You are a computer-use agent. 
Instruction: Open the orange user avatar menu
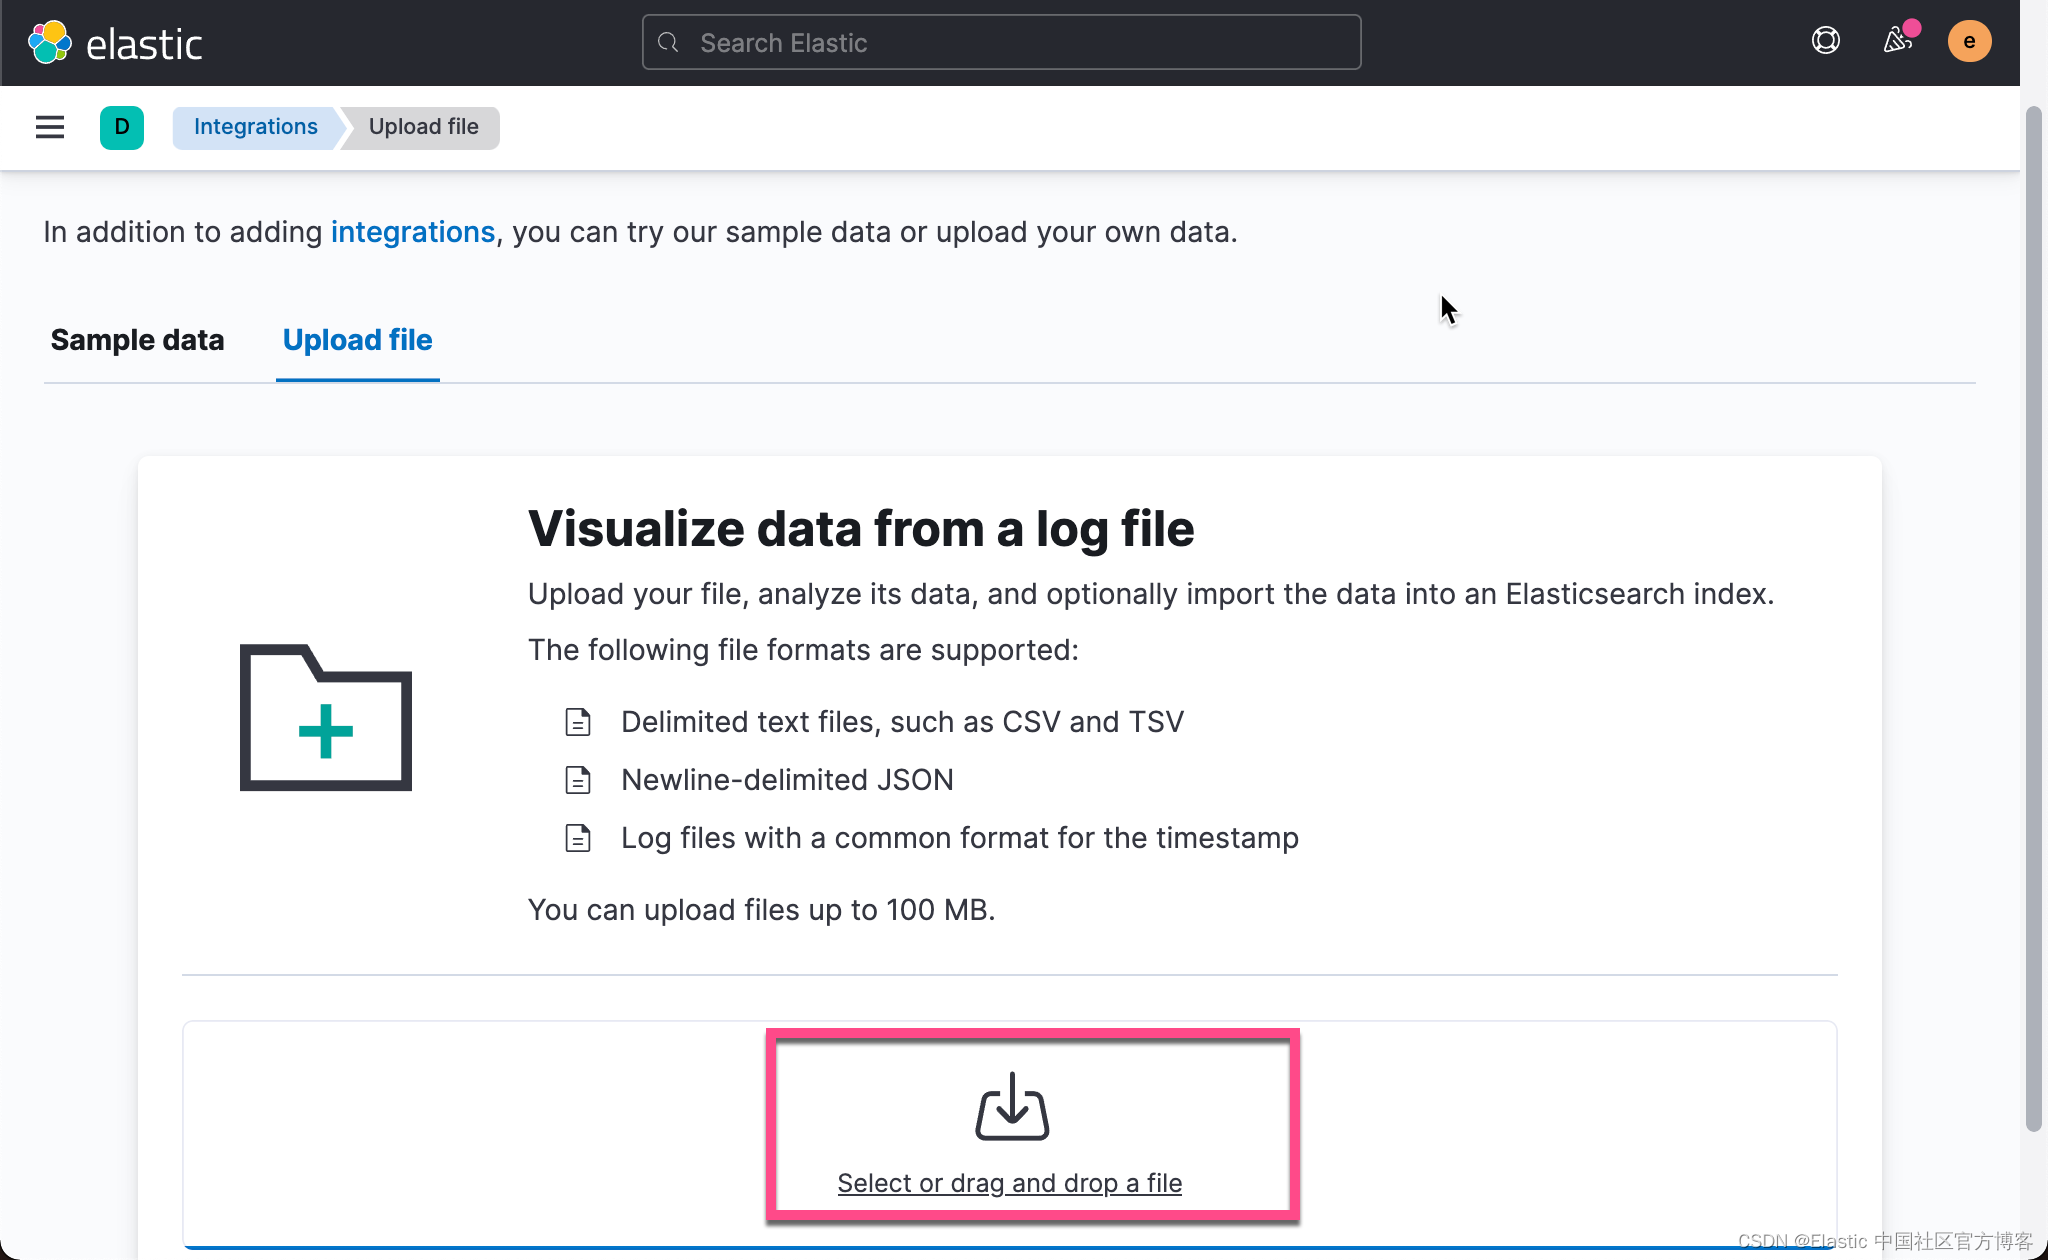point(1969,41)
